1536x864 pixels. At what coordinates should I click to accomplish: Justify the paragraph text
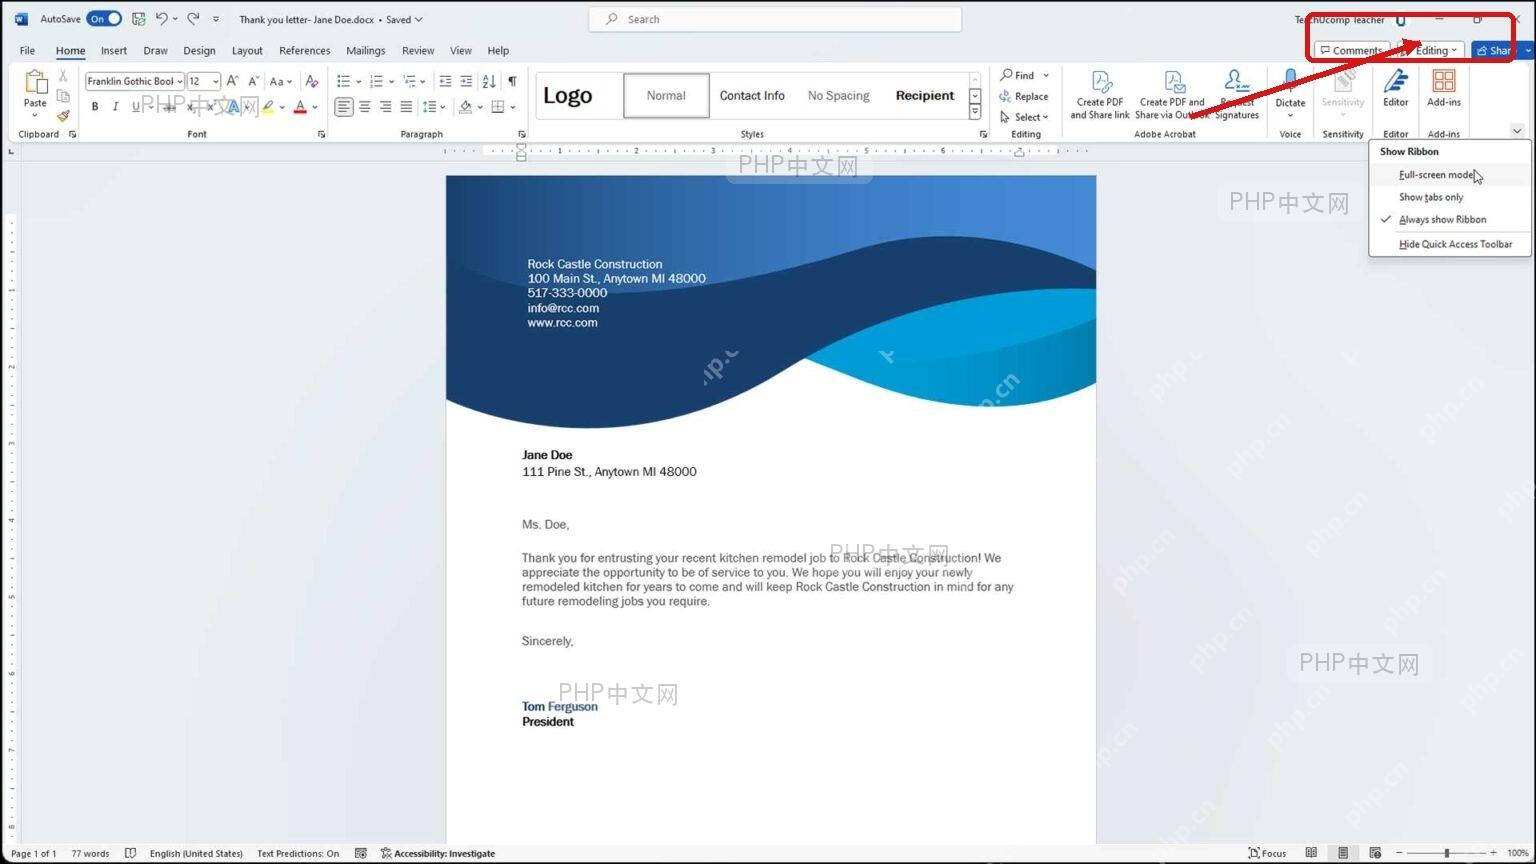pyautogui.click(x=406, y=107)
